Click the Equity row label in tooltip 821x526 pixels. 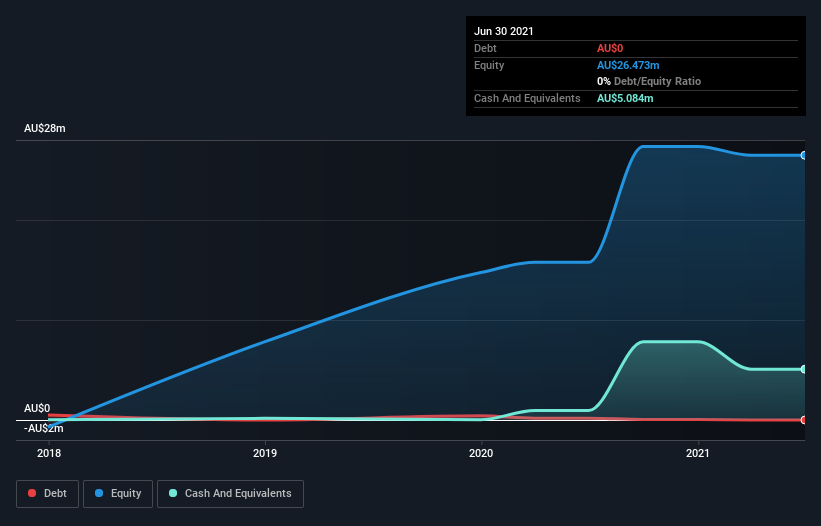tap(489, 65)
